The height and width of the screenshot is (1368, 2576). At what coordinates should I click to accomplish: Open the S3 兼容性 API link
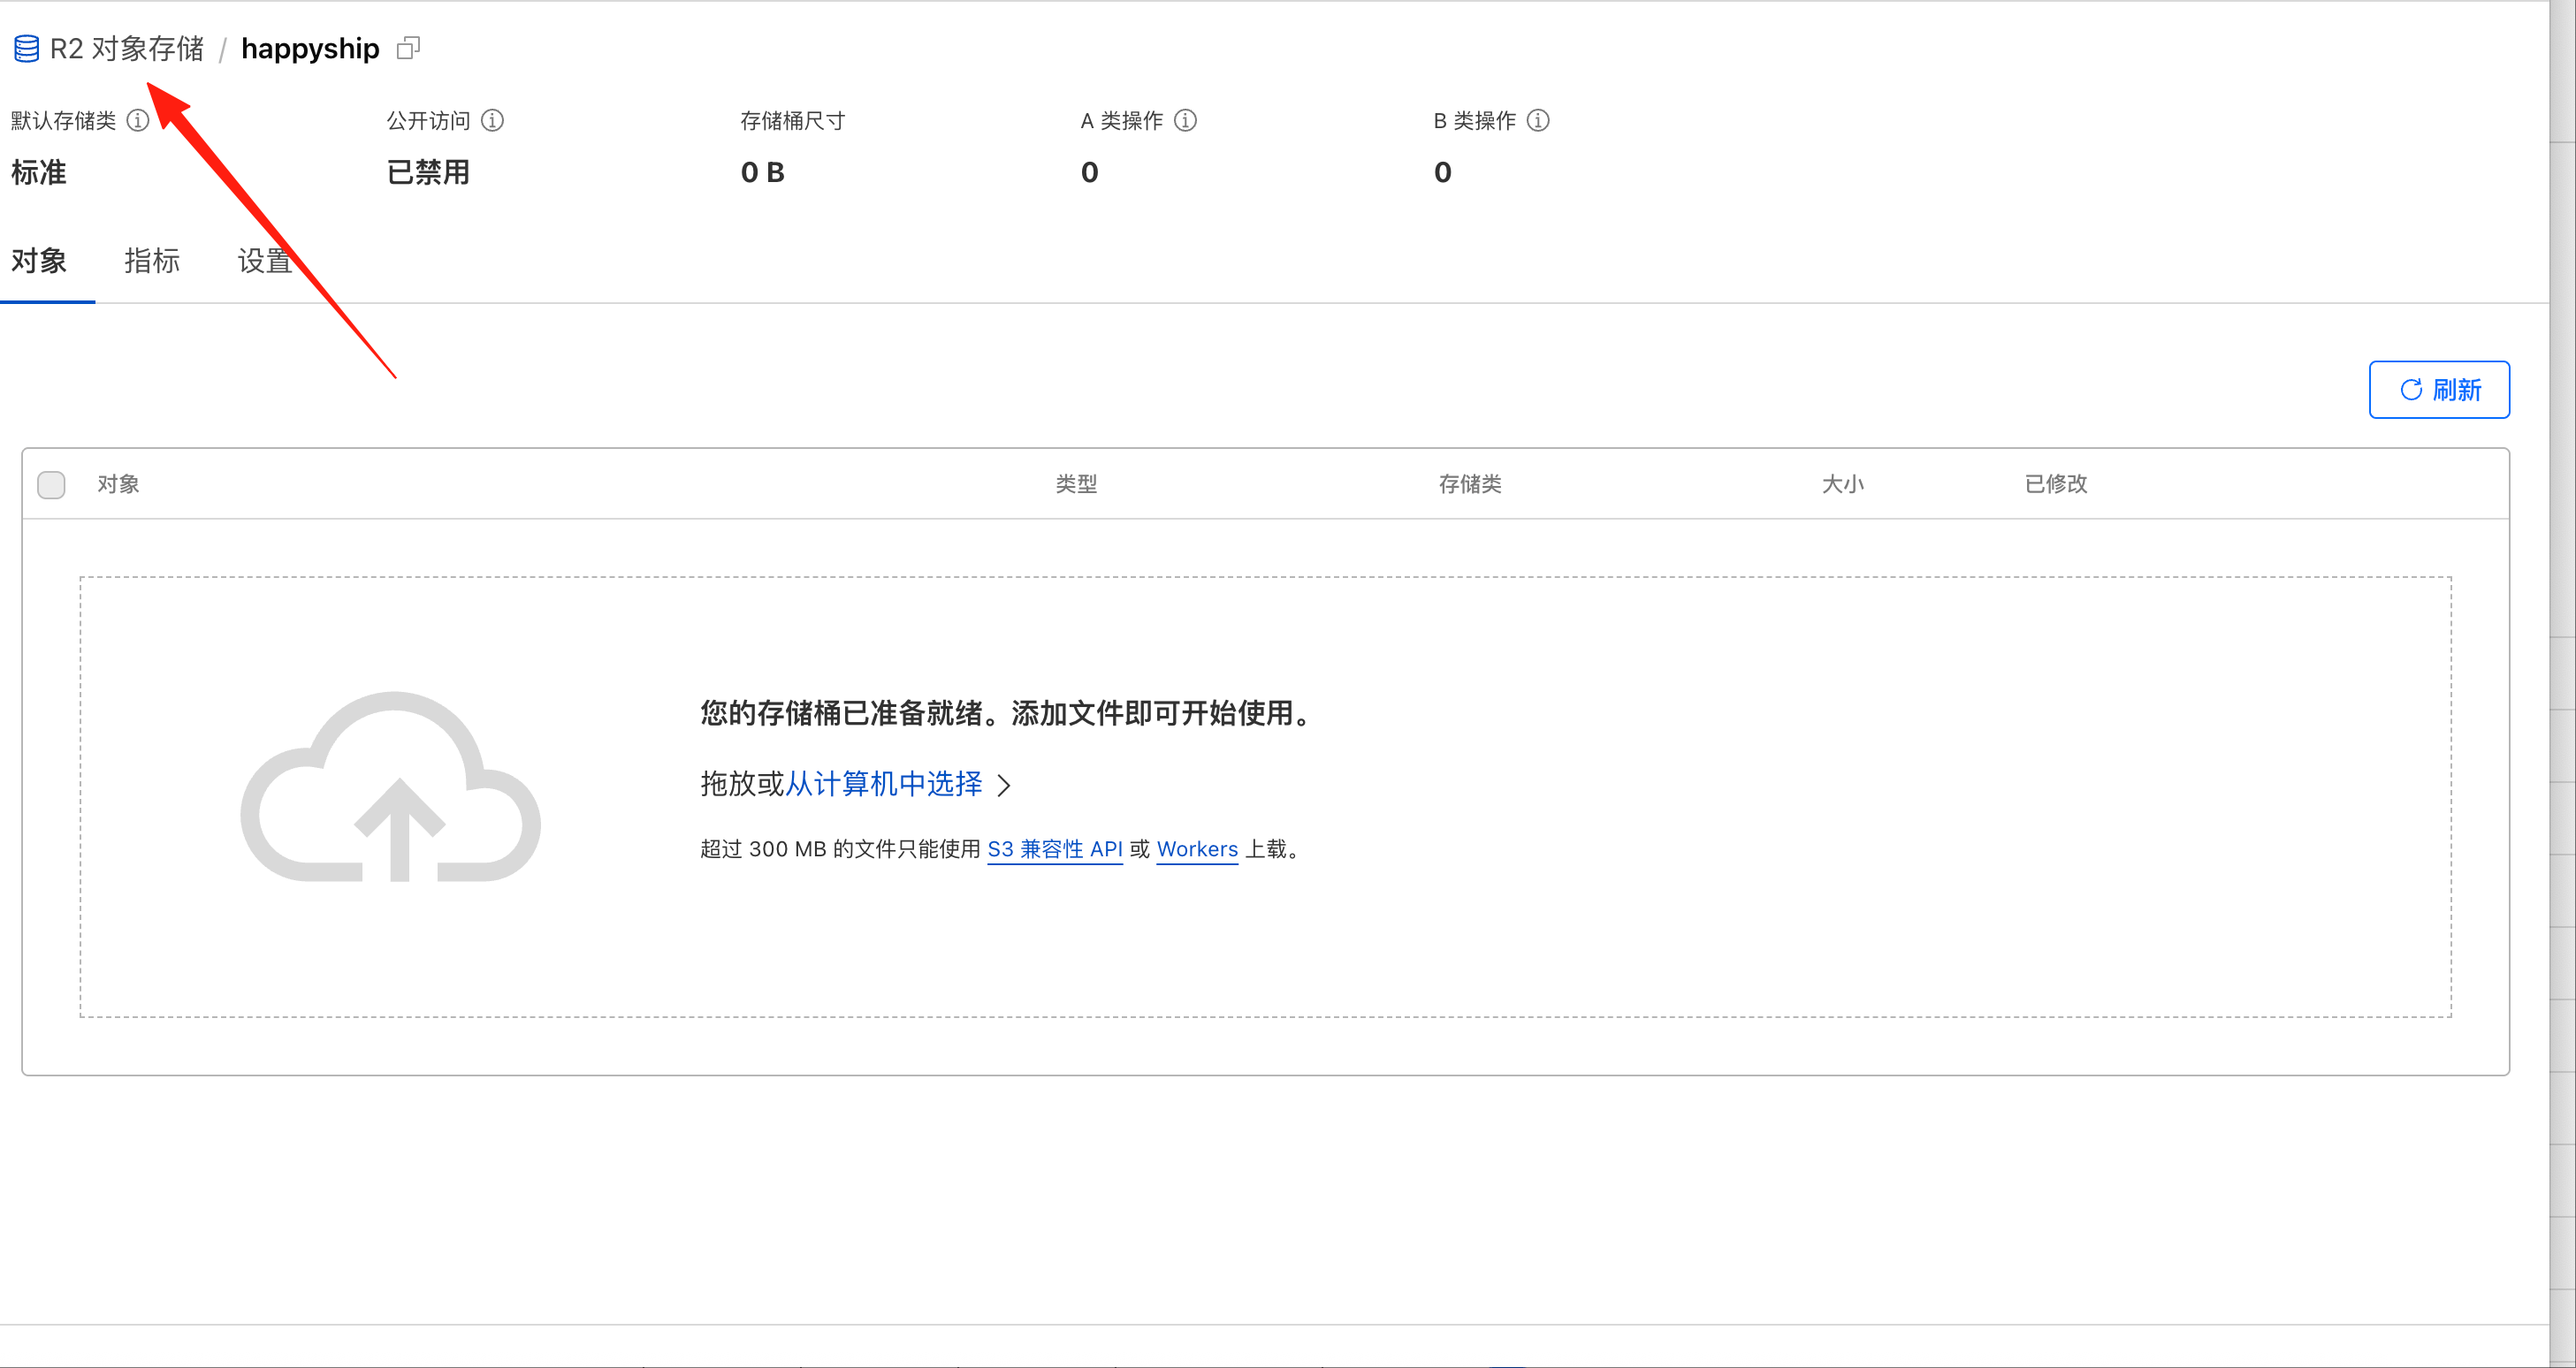tap(1055, 849)
